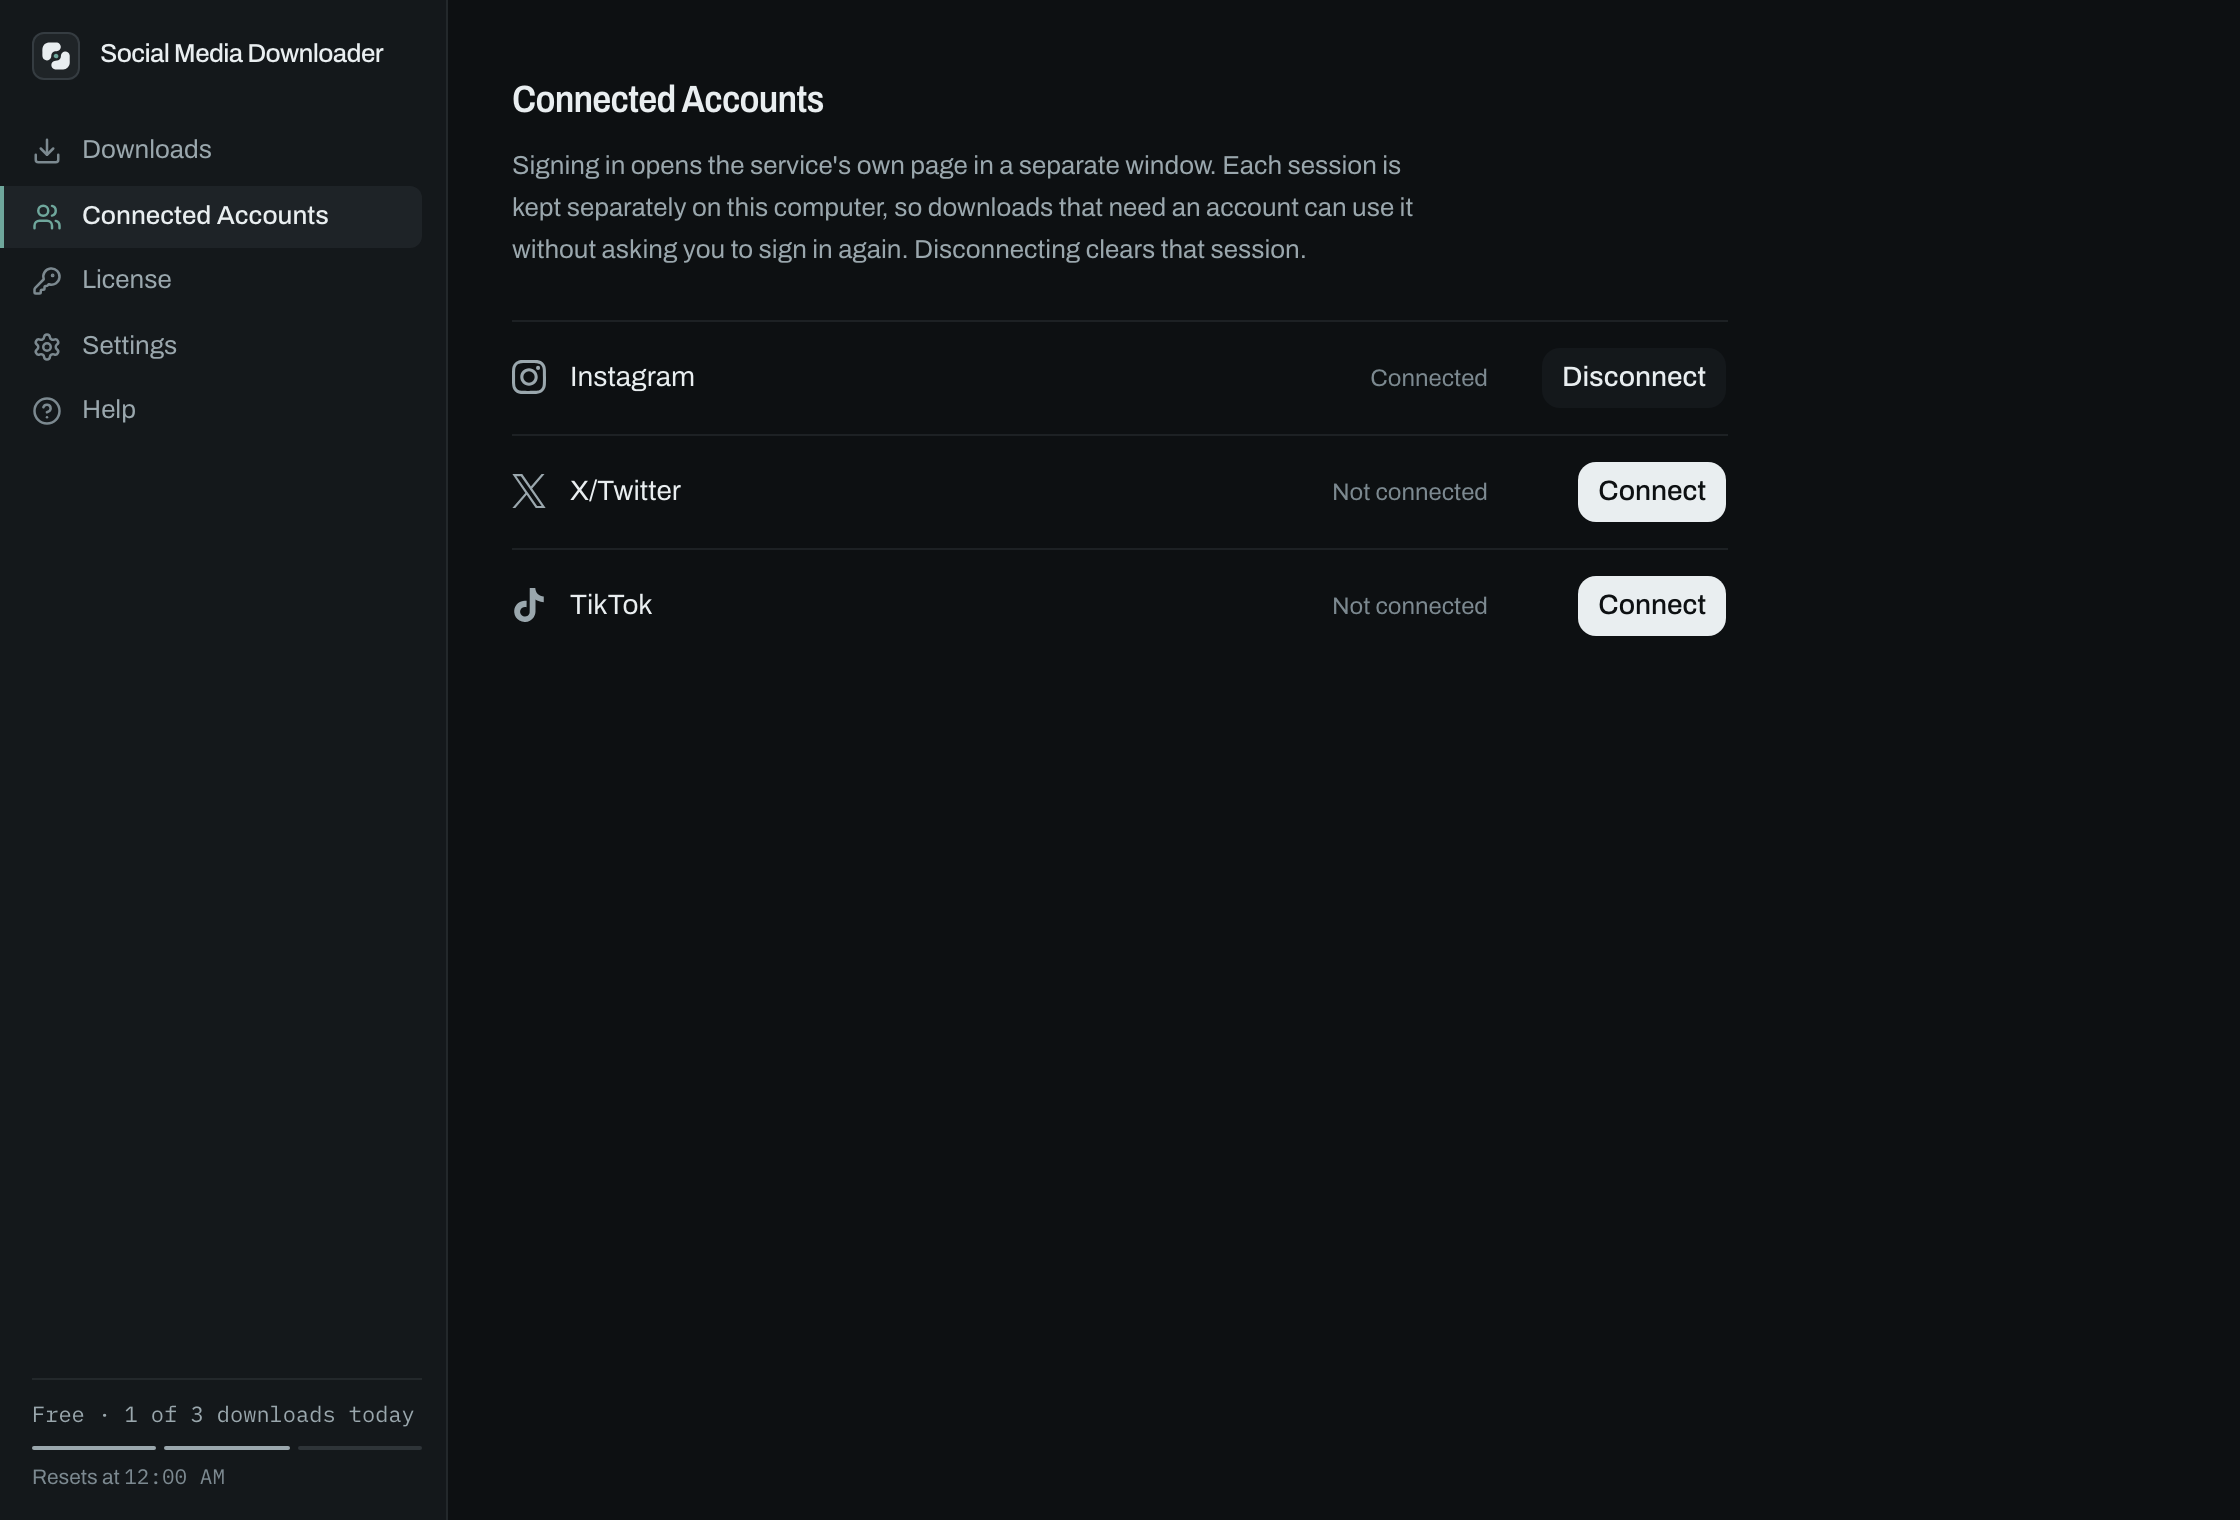The image size is (2240, 1520).
Task: Click X/Twitter's Not connected status
Action: pyautogui.click(x=1409, y=492)
